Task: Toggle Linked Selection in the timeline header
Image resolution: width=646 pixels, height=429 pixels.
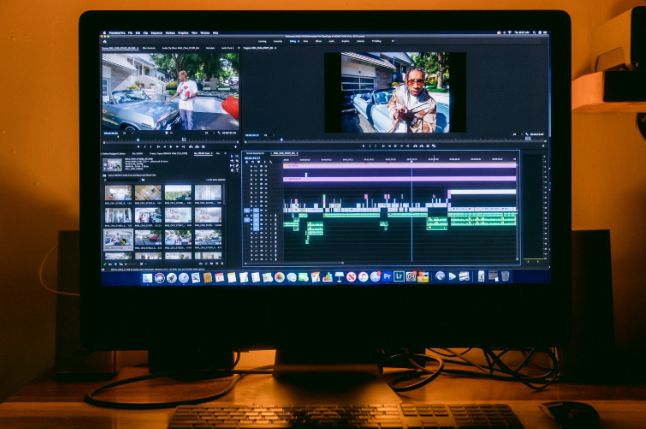Action: 259,162
